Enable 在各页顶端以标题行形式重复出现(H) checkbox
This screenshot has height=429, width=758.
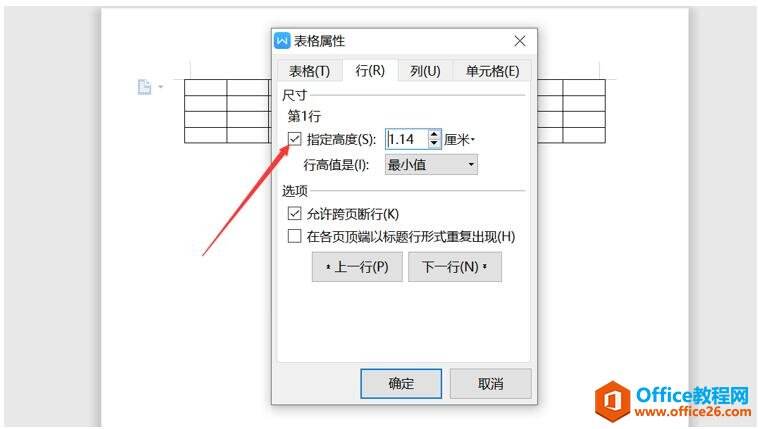coord(294,236)
